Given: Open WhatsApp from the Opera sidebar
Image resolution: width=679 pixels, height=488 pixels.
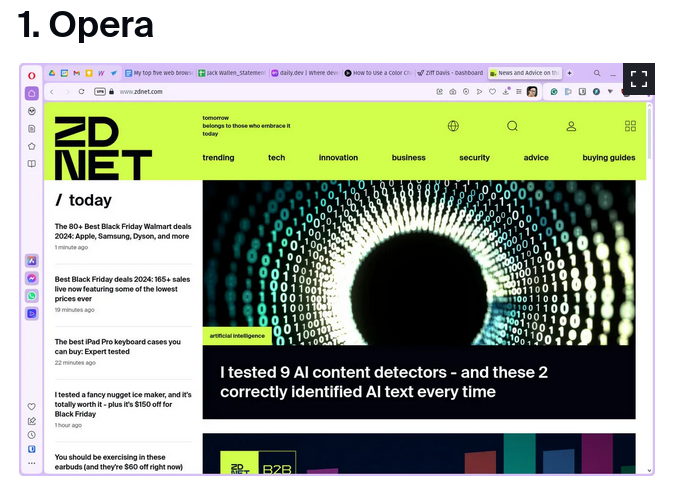Looking at the screenshot, I should pyautogui.click(x=32, y=296).
